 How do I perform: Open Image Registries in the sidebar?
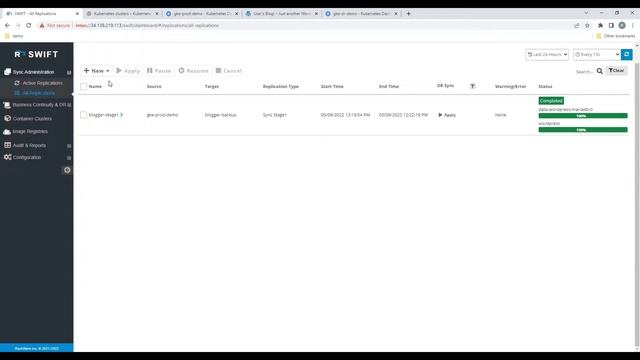[x=30, y=131]
